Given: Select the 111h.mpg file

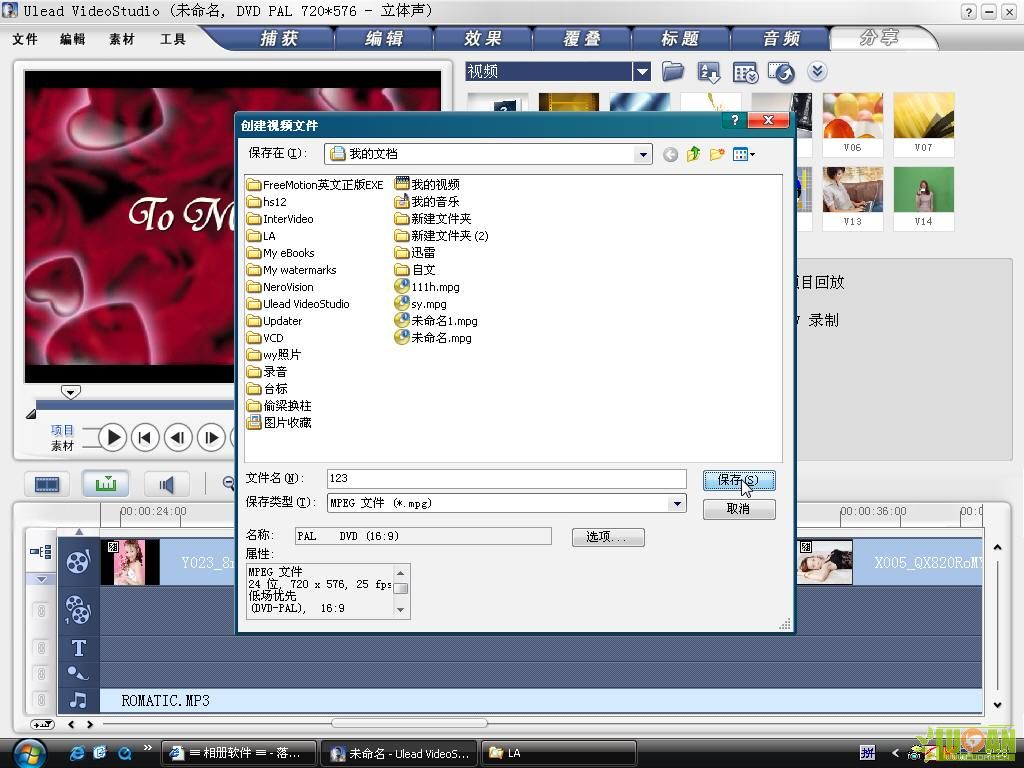Looking at the screenshot, I should click(x=427, y=287).
